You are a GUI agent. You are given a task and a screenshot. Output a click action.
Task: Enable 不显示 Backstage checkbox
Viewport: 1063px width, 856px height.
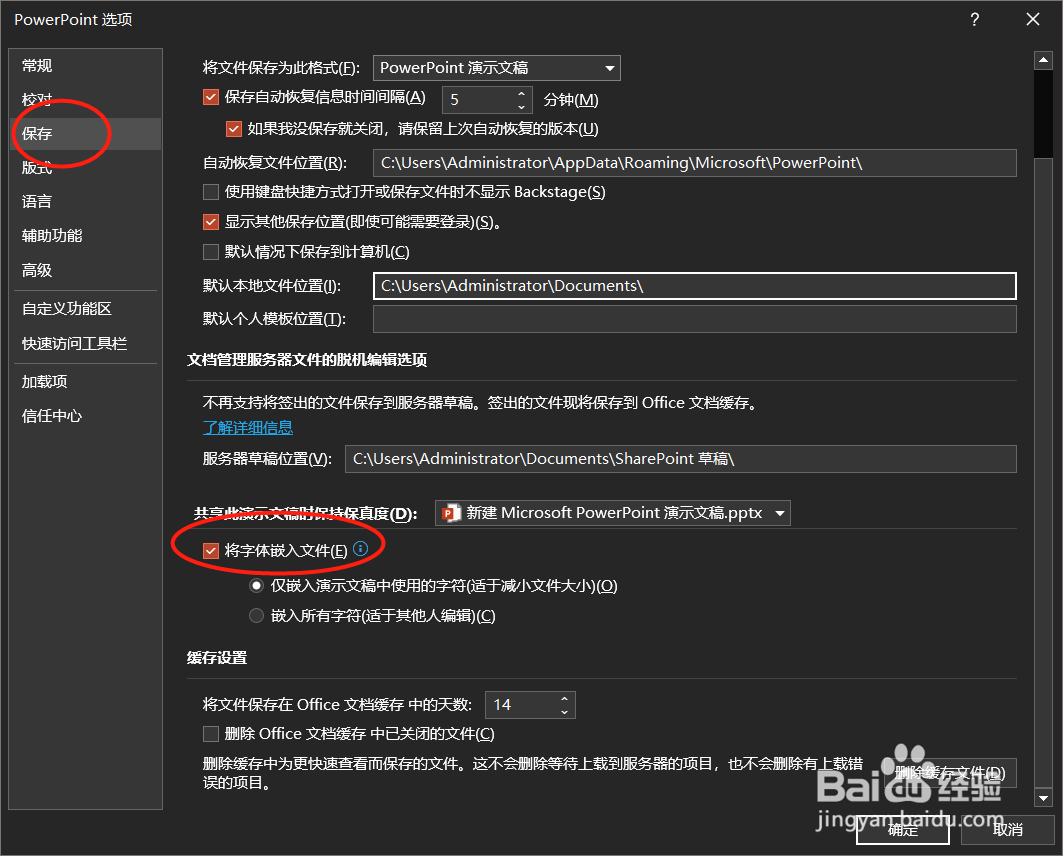[x=211, y=192]
